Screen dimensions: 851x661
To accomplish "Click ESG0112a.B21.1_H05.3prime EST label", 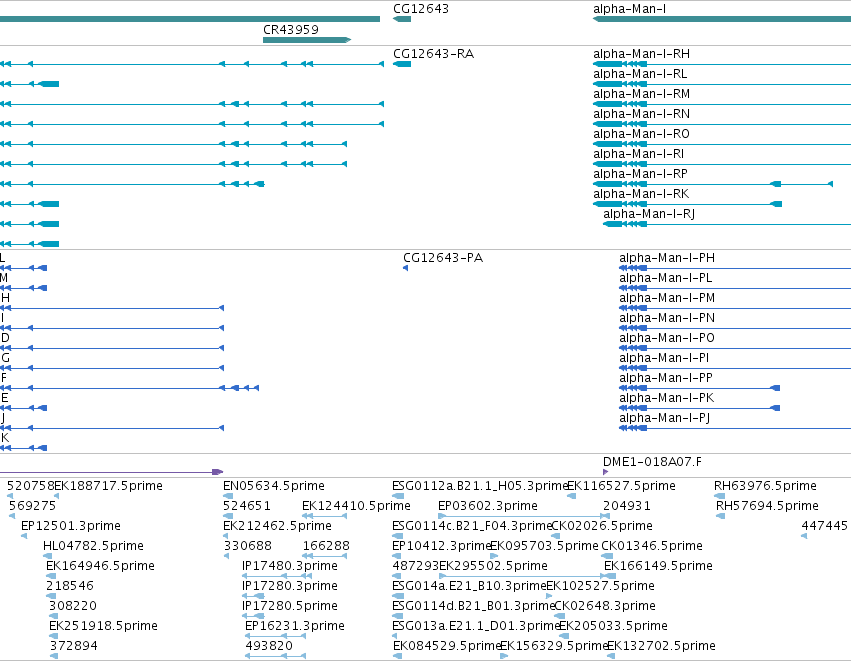I will 480,486.
